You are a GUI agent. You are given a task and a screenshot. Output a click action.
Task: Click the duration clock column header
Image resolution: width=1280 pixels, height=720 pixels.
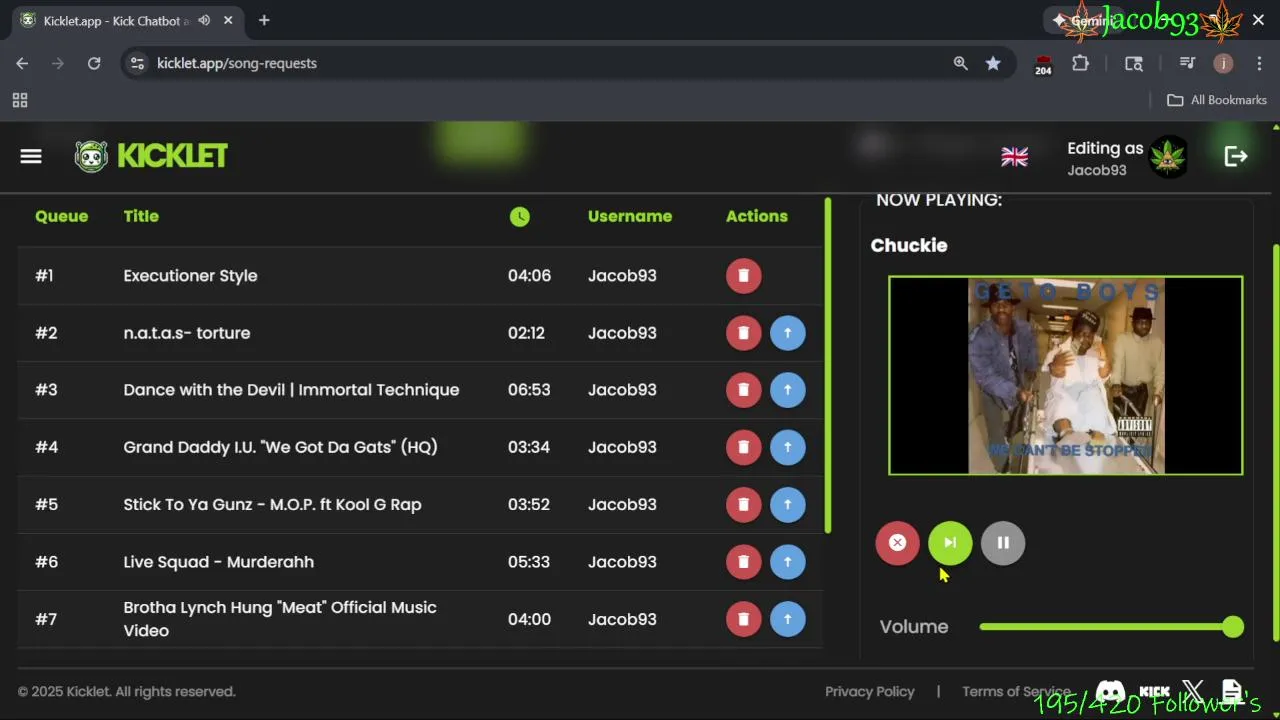coord(520,216)
